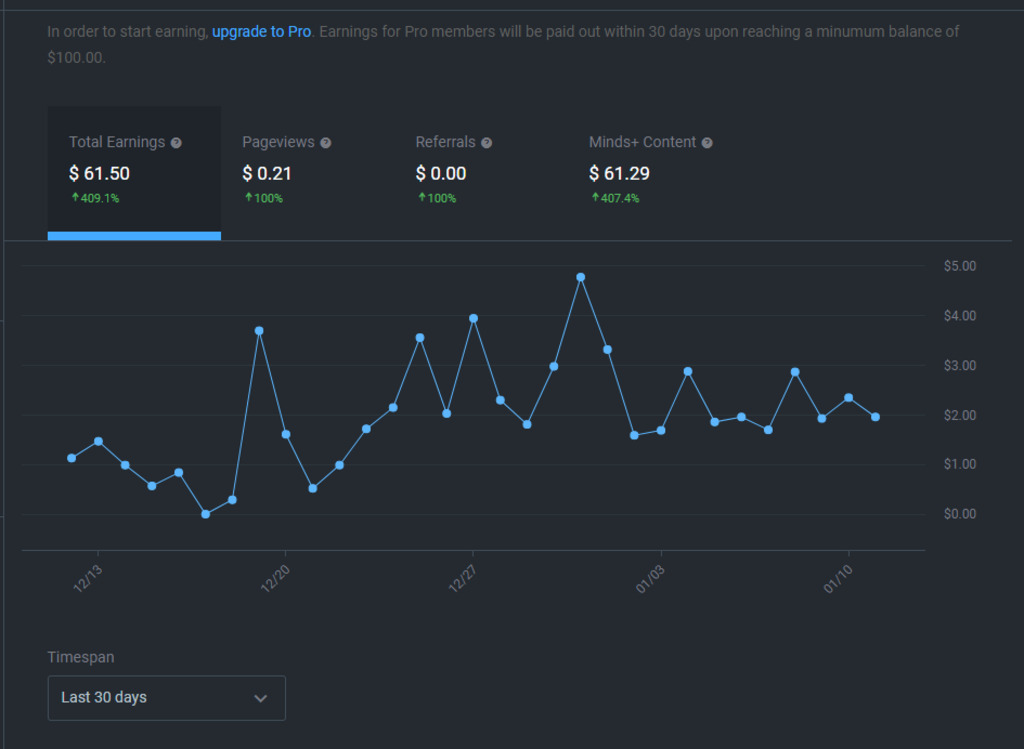This screenshot has width=1024, height=749.
Task: Click the lowest data point at $0.00
Action: tap(206, 514)
